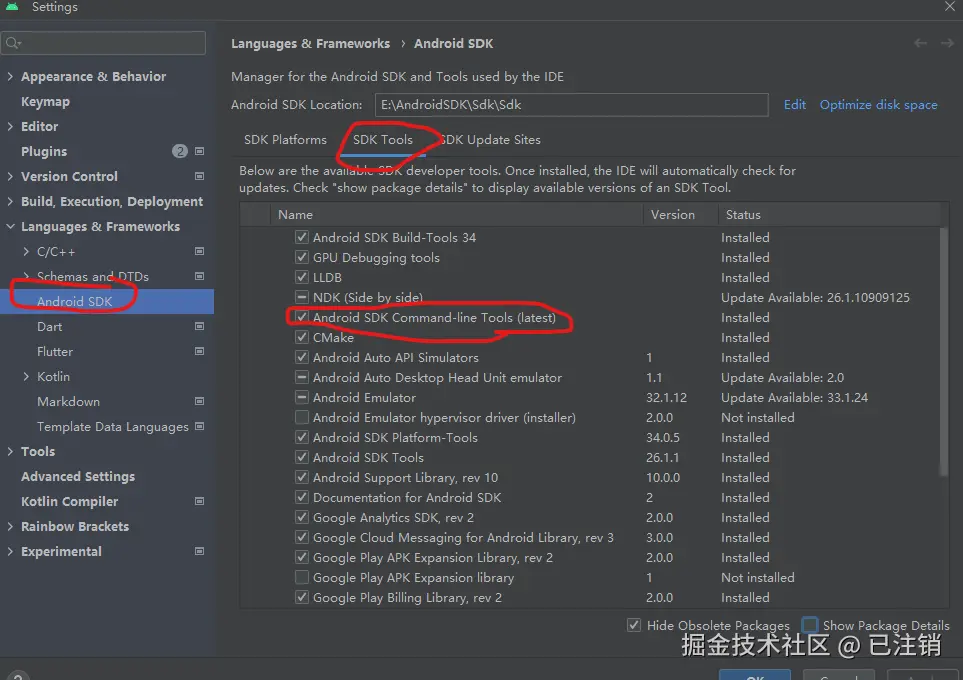Toggle Android SDK Command-line Tools (latest) checkbox
963x680 pixels.
302,318
